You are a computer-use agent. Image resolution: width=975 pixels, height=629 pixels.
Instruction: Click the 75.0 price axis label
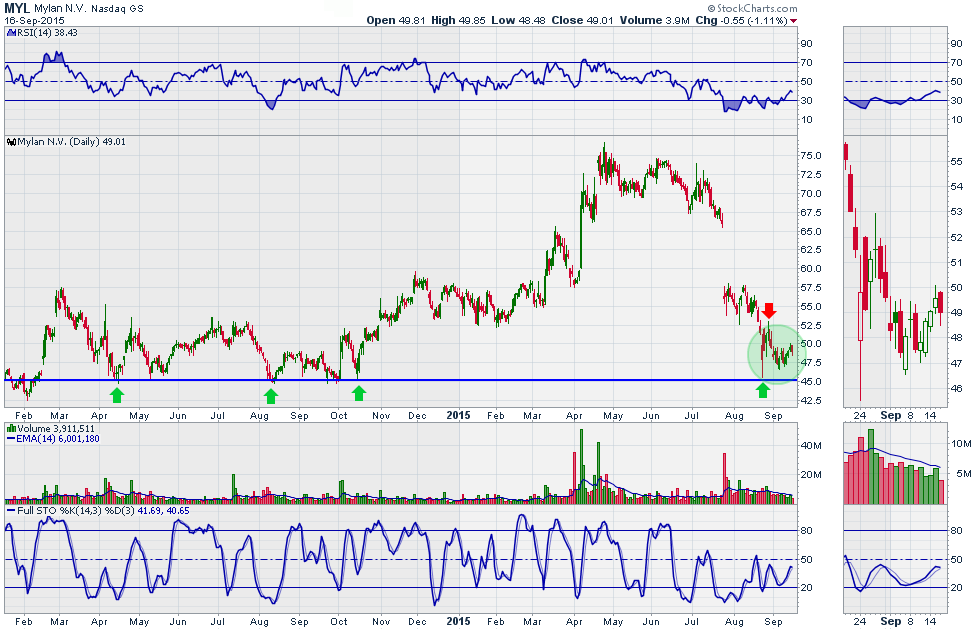tap(811, 155)
